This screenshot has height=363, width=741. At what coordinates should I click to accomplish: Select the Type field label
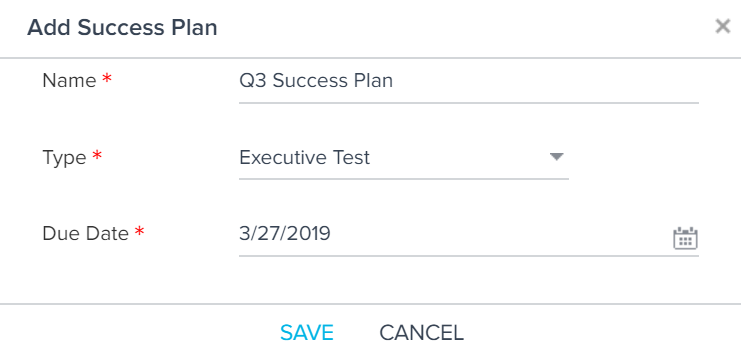click(x=64, y=158)
